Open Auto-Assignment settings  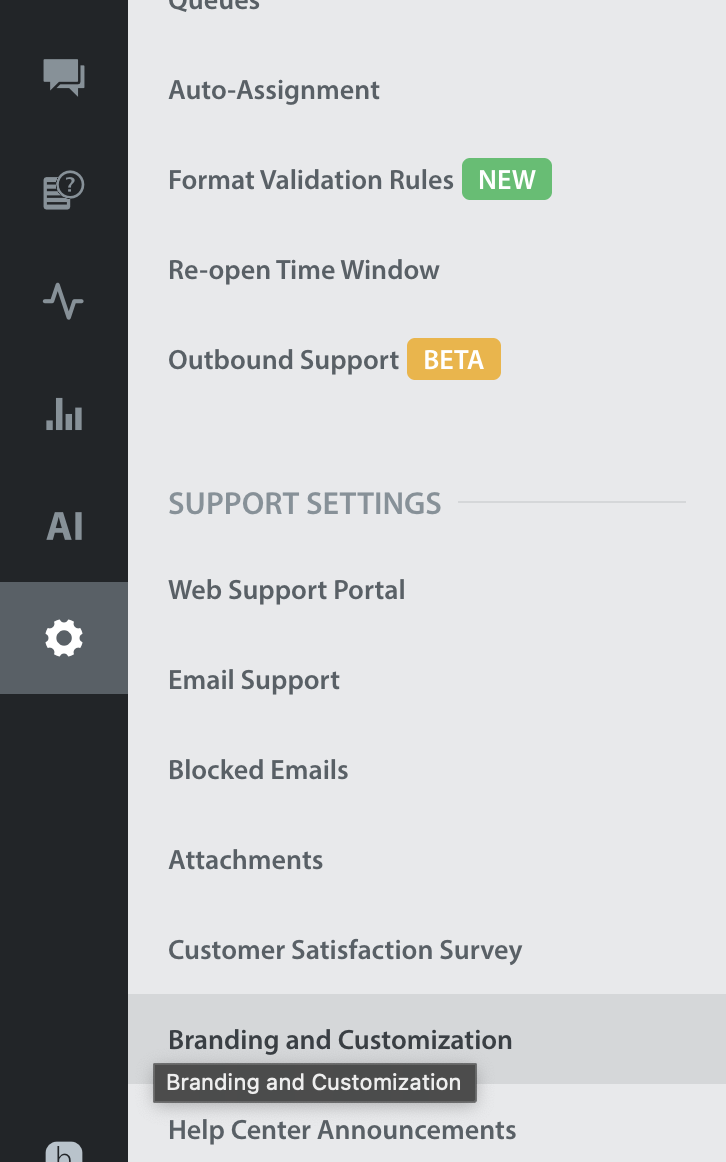[x=274, y=90]
